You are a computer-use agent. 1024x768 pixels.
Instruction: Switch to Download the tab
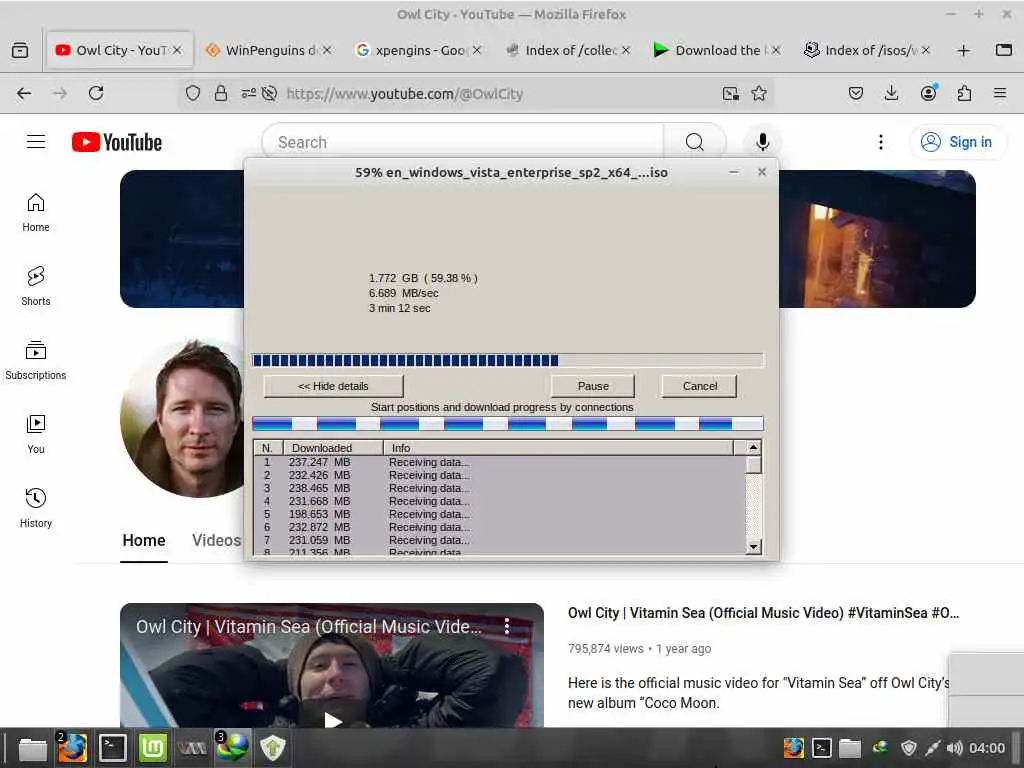point(717,50)
